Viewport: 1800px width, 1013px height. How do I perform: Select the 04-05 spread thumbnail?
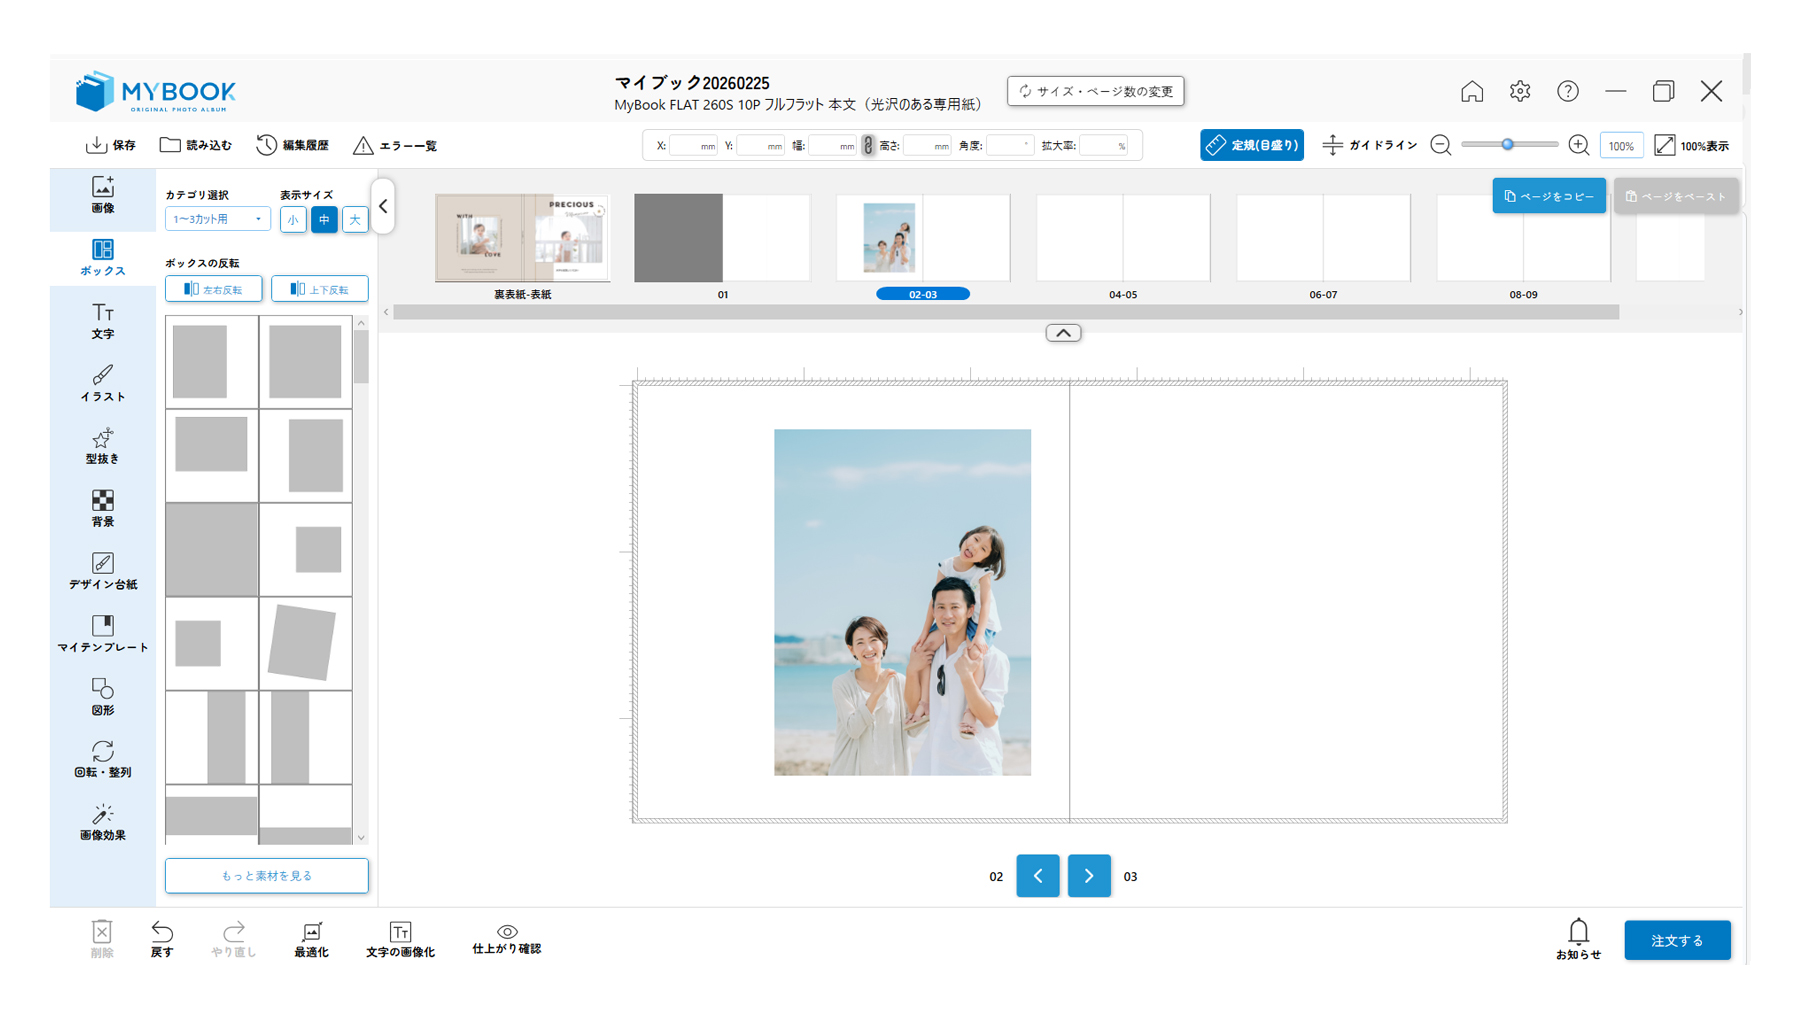[x=1123, y=238]
